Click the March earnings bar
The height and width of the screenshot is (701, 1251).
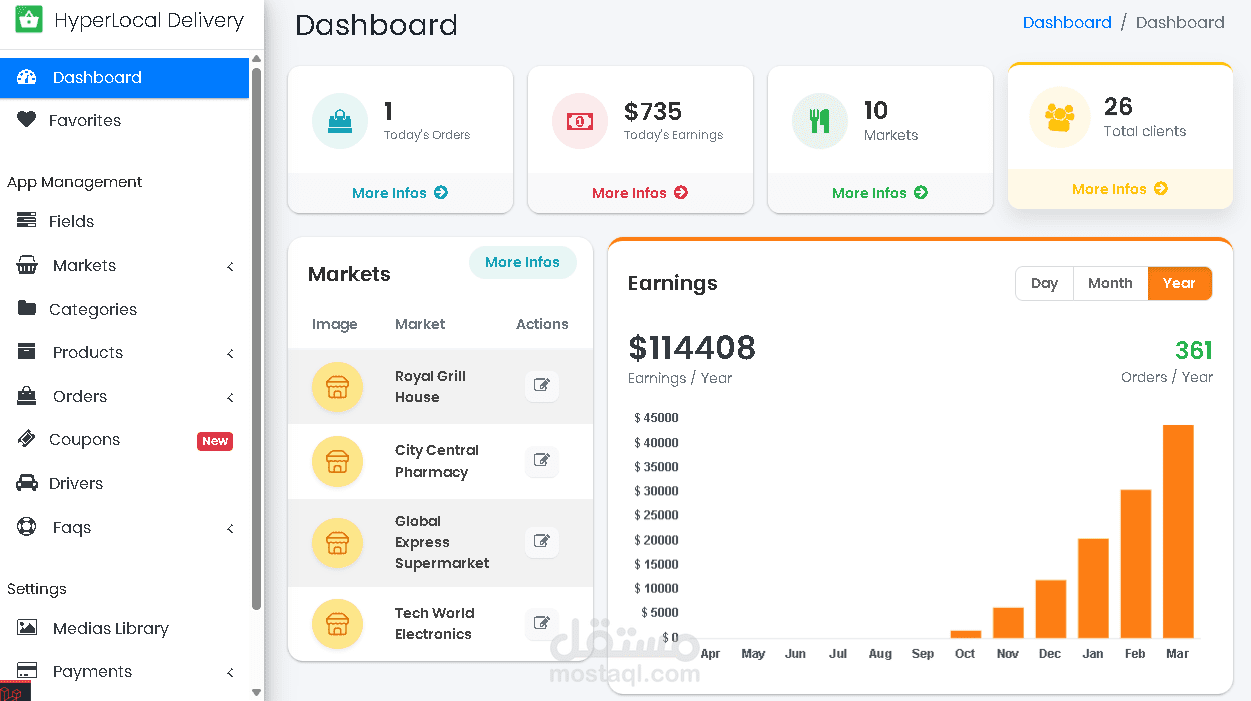pos(1178,532)
